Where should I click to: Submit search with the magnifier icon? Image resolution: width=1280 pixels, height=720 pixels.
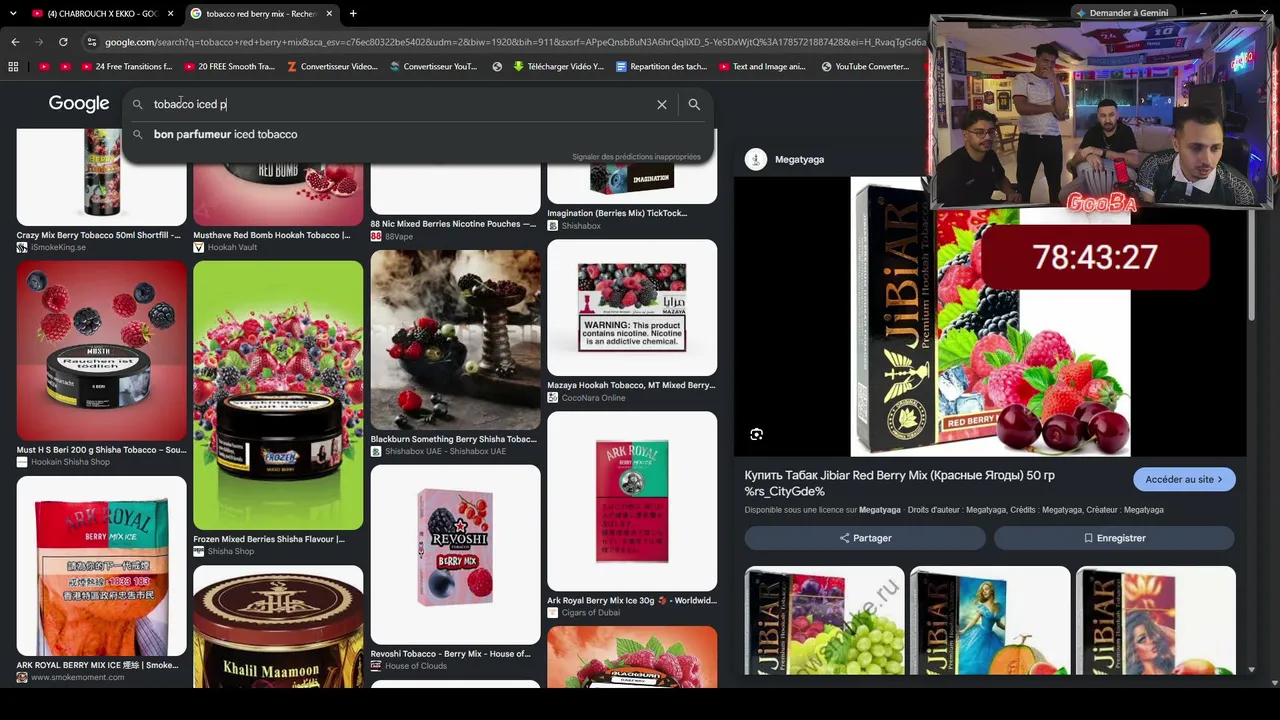694,104
